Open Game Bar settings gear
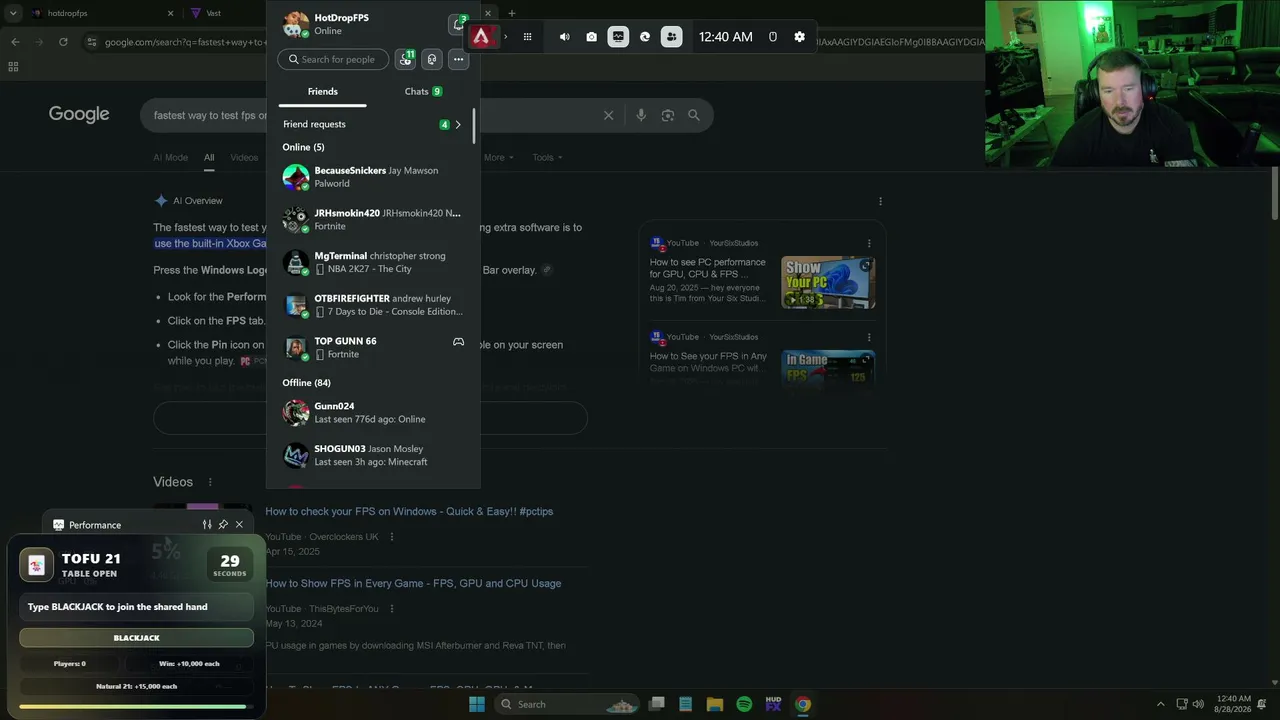 (799, 37)
